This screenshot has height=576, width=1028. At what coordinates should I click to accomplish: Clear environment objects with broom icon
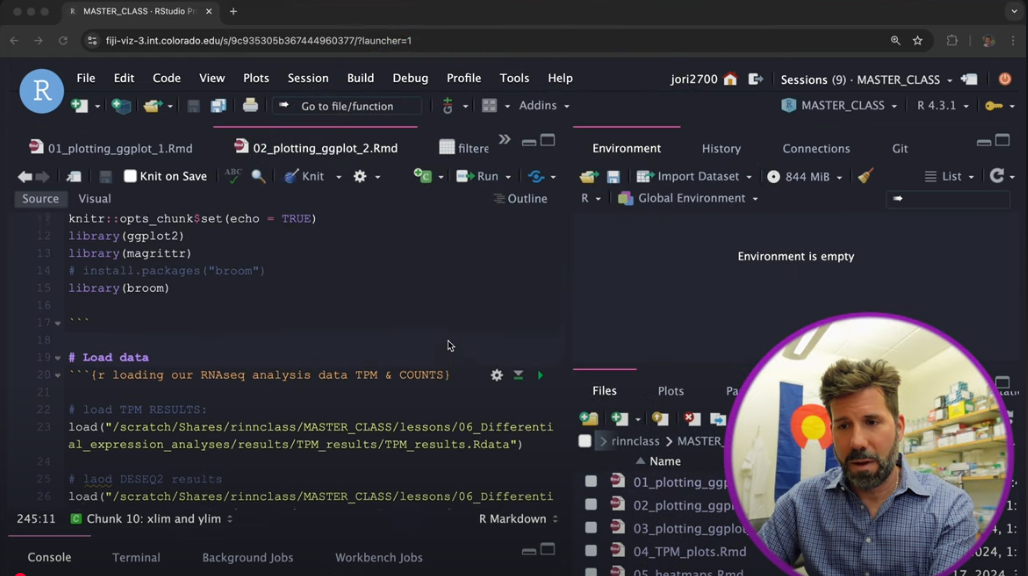pyautogui.click(x=865, y=176)
